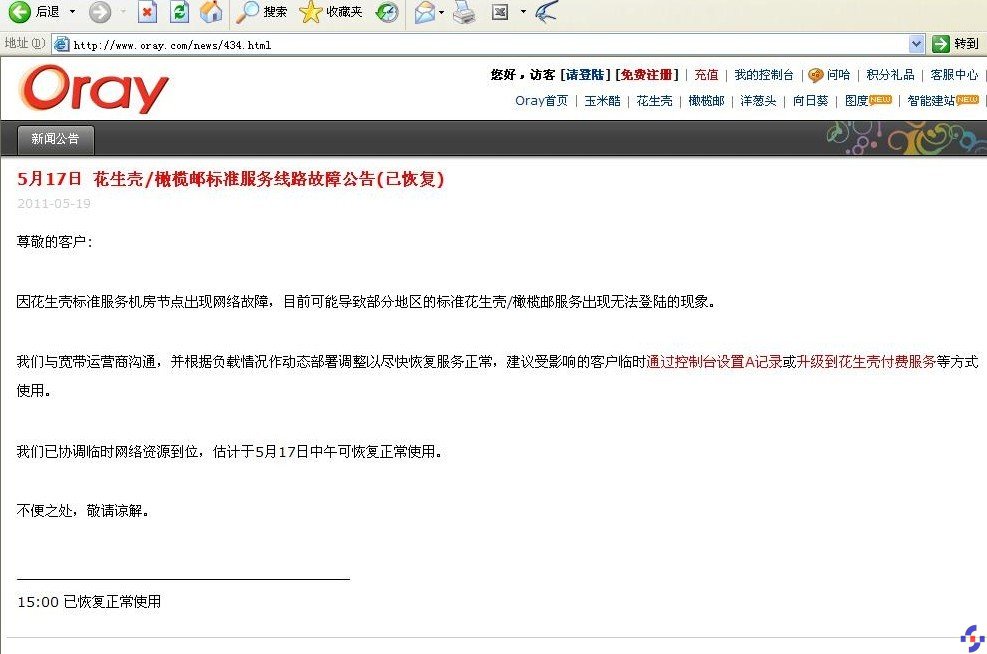Open the 搜索 search magnifier button
Image resolution: width=987 pixels, height=654 pixels.
tap(262, 11)
